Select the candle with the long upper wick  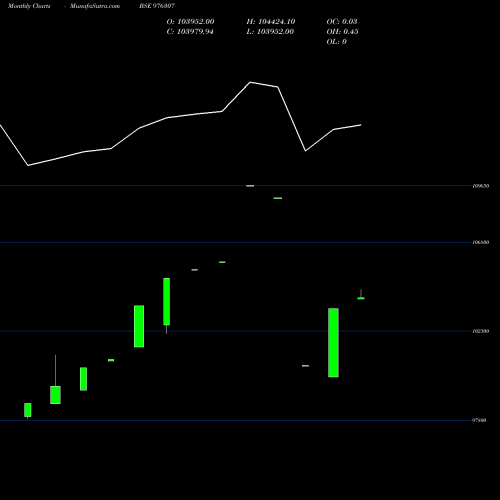tap(55, 380)
